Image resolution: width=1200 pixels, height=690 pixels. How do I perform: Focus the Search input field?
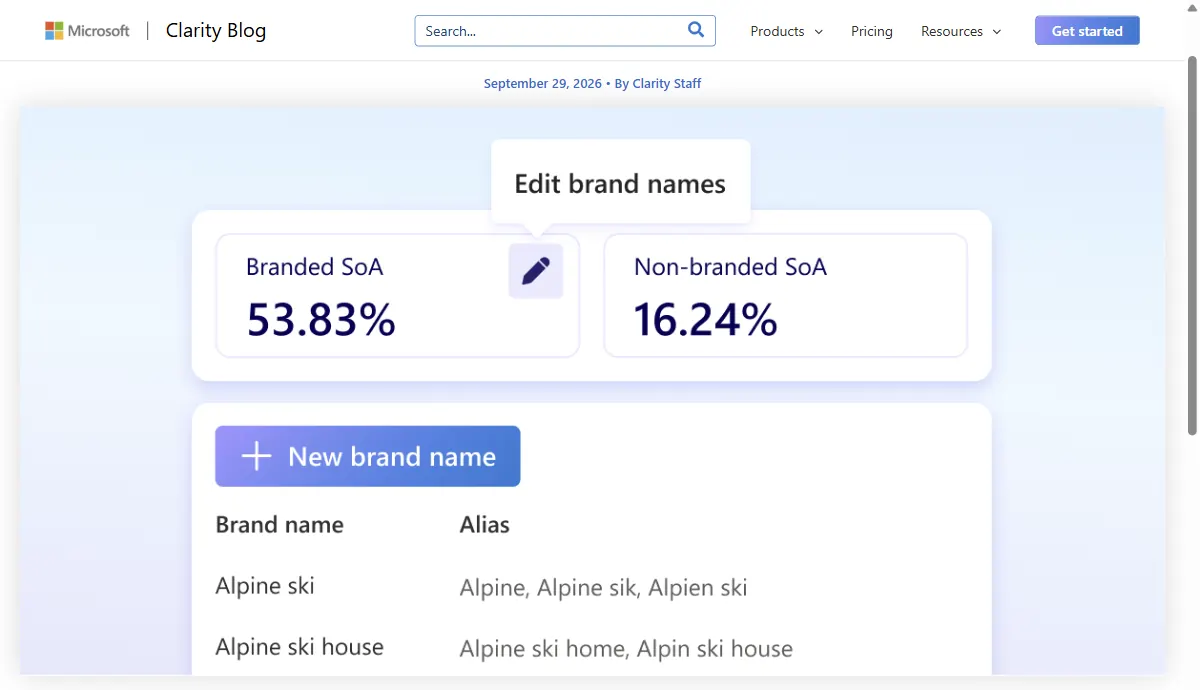pos(565,31)
